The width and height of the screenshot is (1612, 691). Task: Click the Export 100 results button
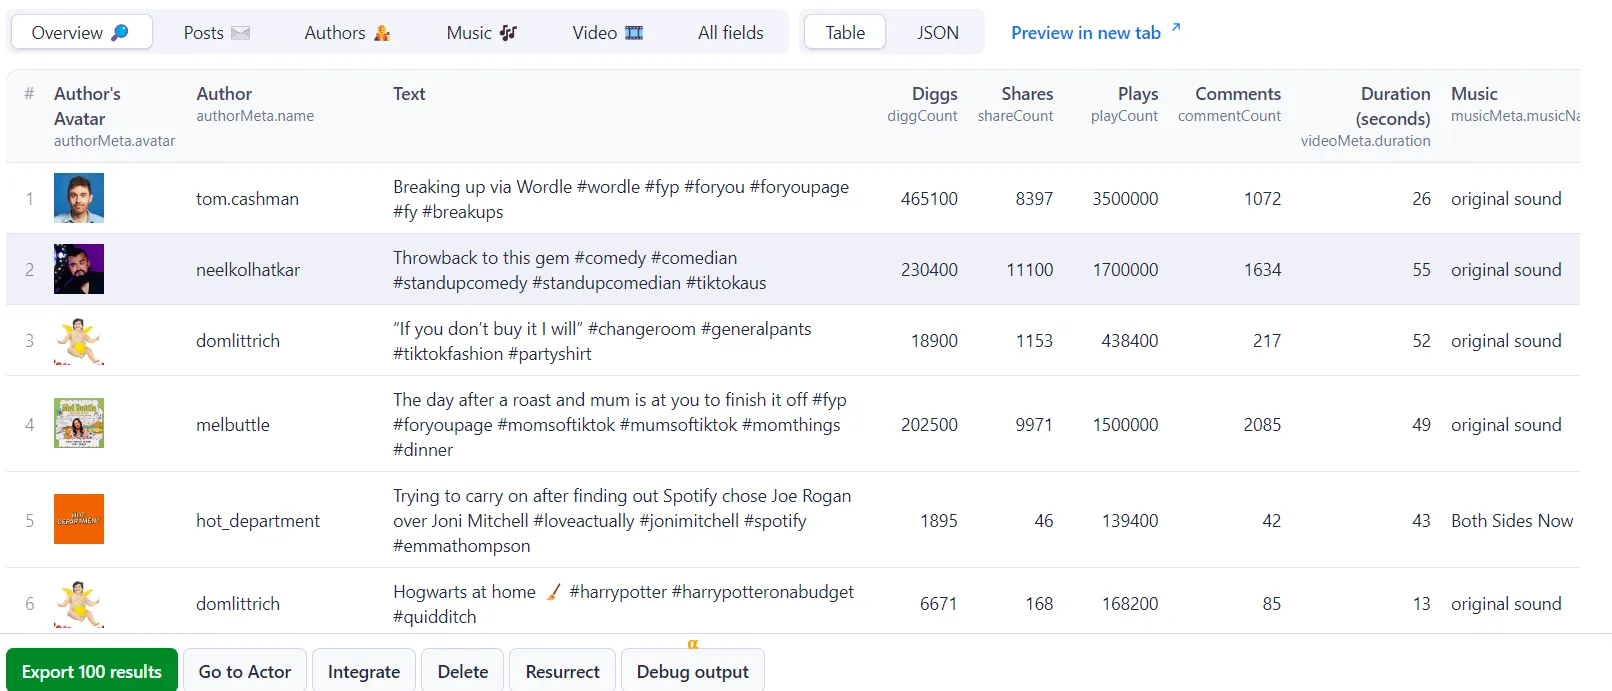click(x=92, y=670)
